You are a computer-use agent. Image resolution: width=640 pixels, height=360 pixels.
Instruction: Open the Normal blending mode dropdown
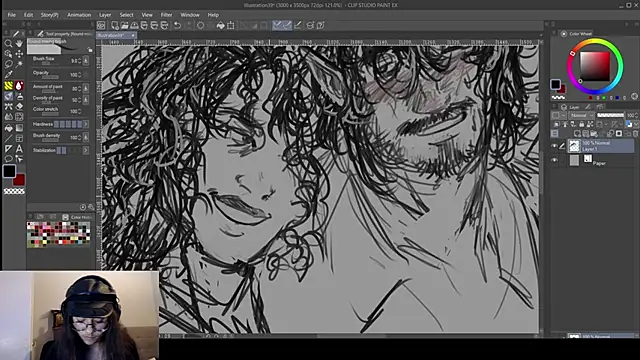tap(582, 116)
